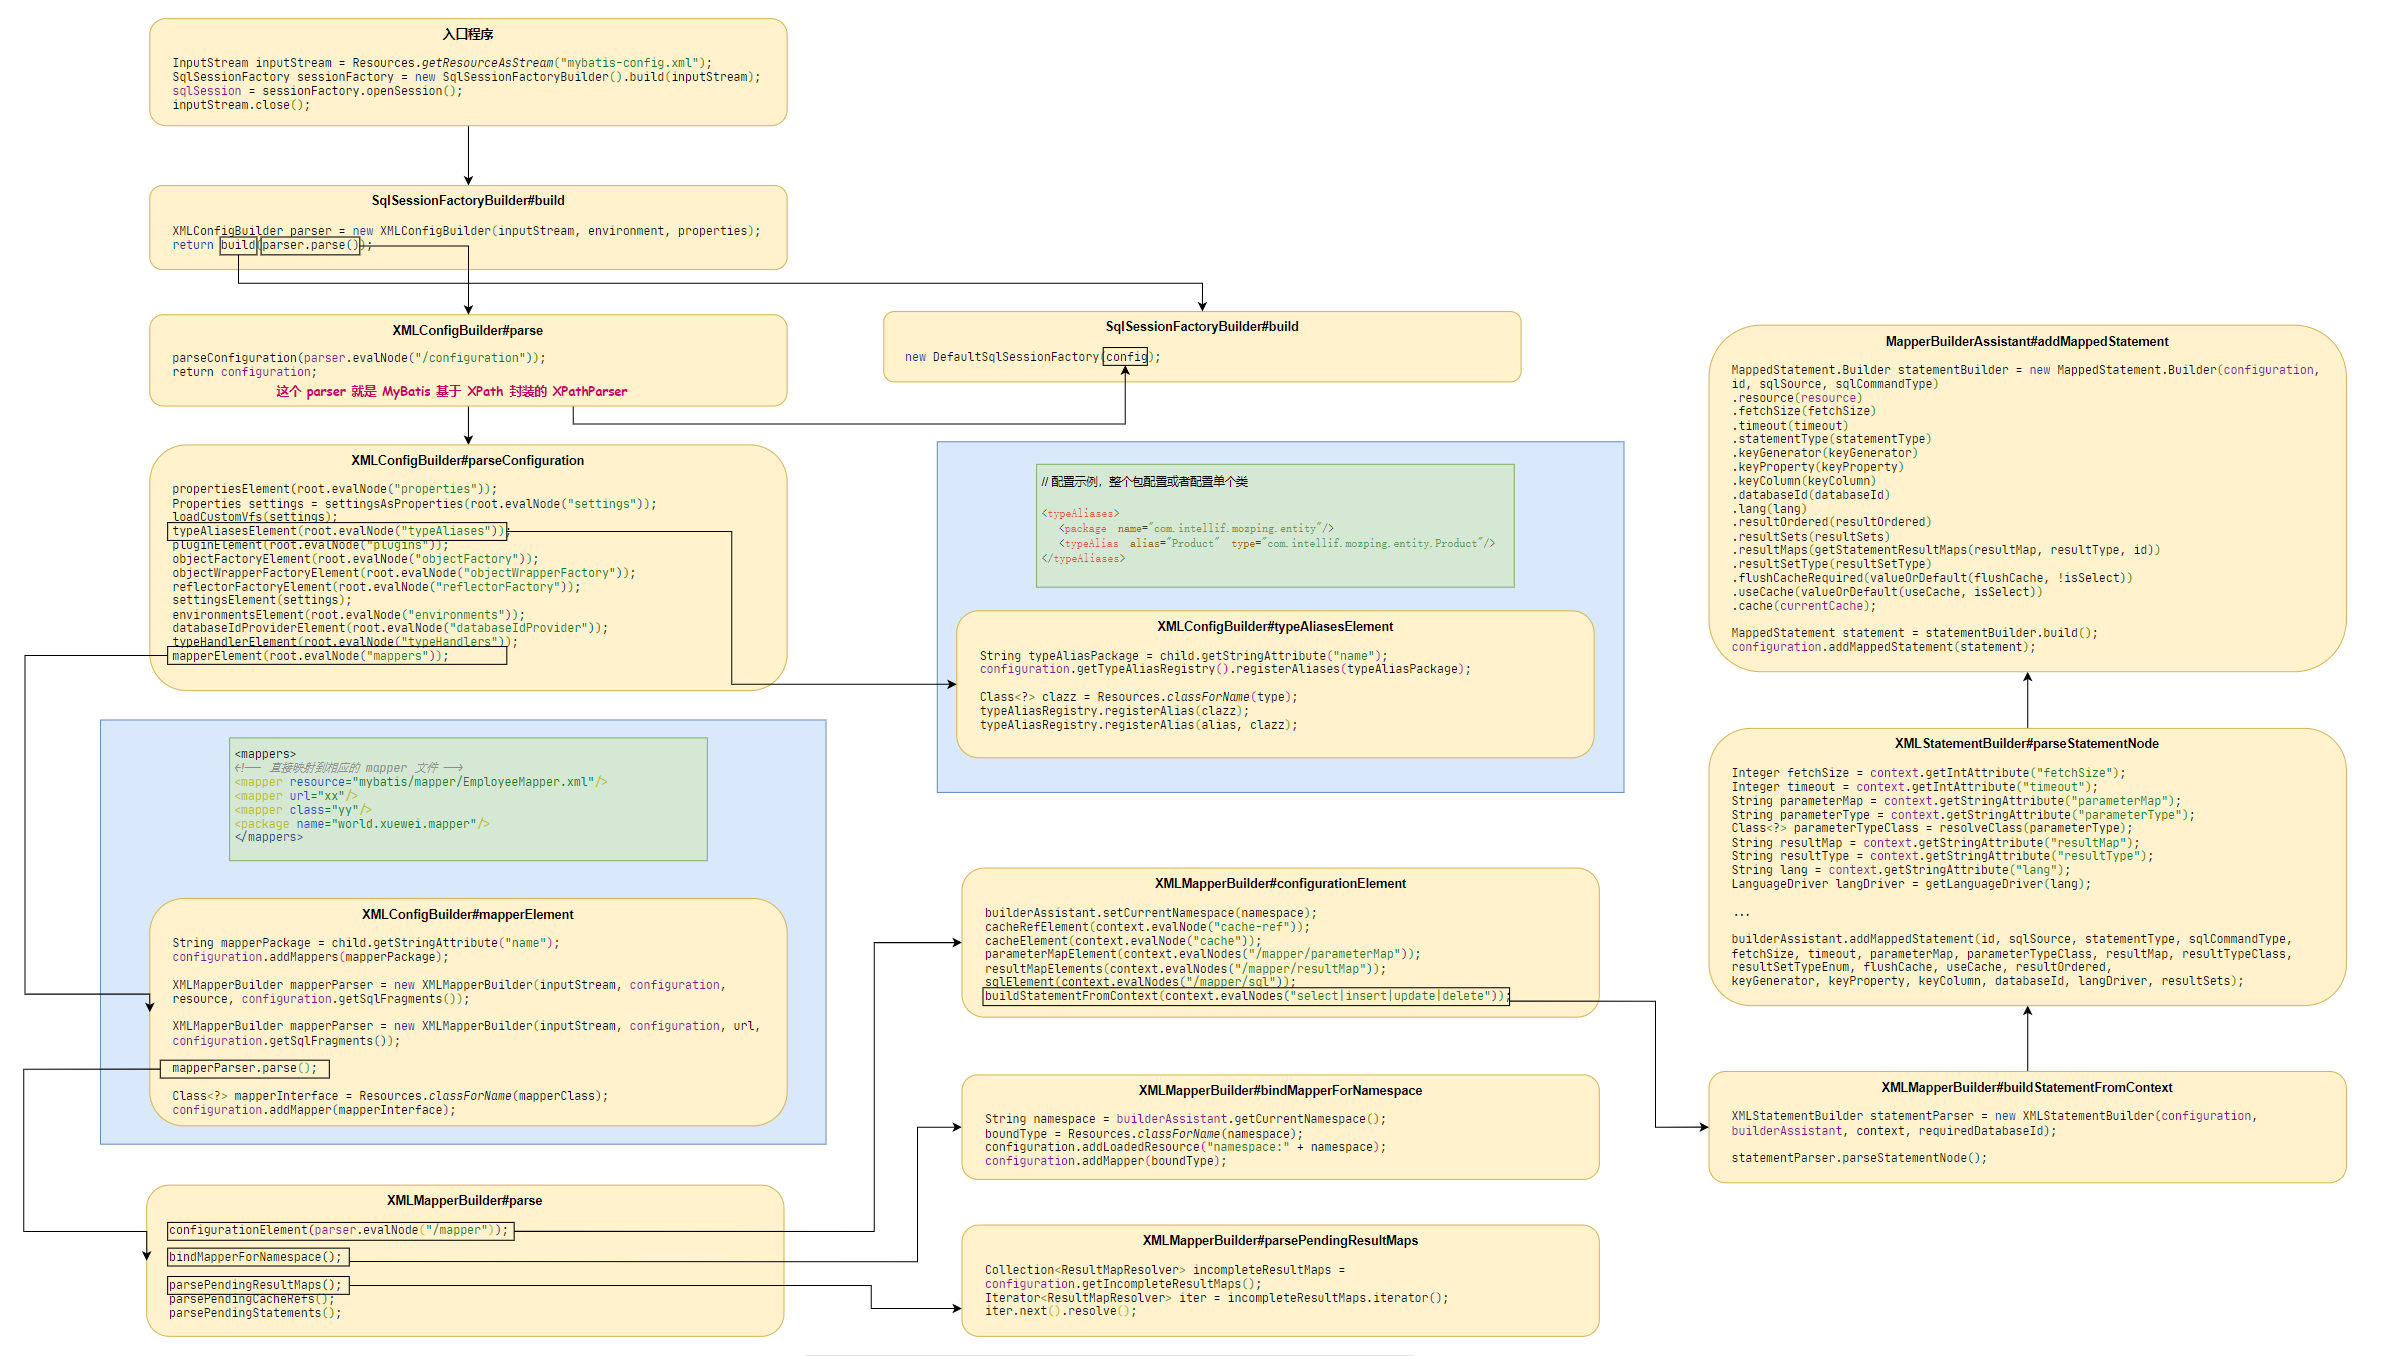Click the boxed config argument of DefaultSqlSessionFactory
Image resolution: width=2397 pixels, height=1356 pixels.
(1125, 357)
